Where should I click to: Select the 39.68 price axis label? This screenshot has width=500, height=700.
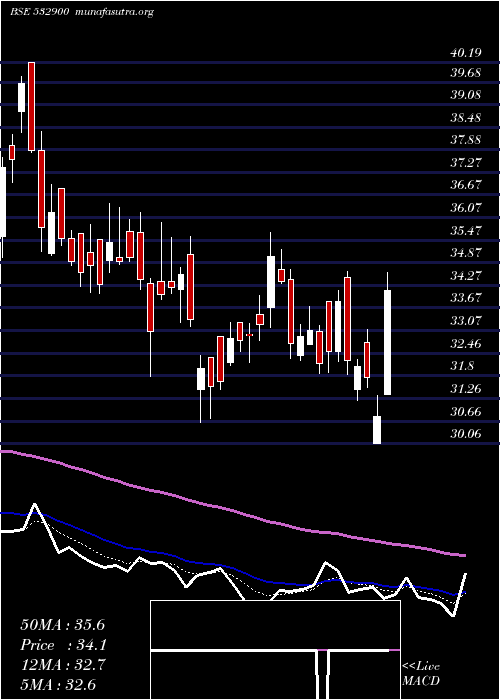(466, 73)
